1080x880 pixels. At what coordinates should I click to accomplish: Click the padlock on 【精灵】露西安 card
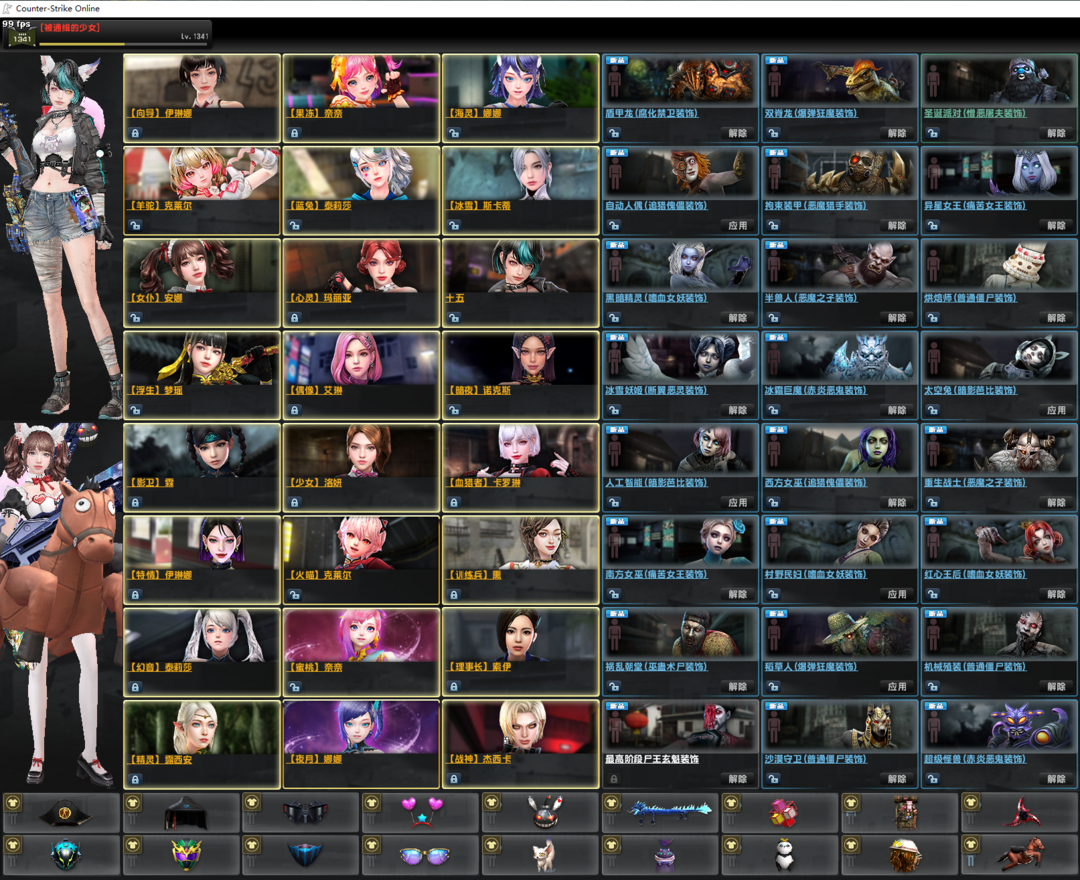click(x=135, y=779)
